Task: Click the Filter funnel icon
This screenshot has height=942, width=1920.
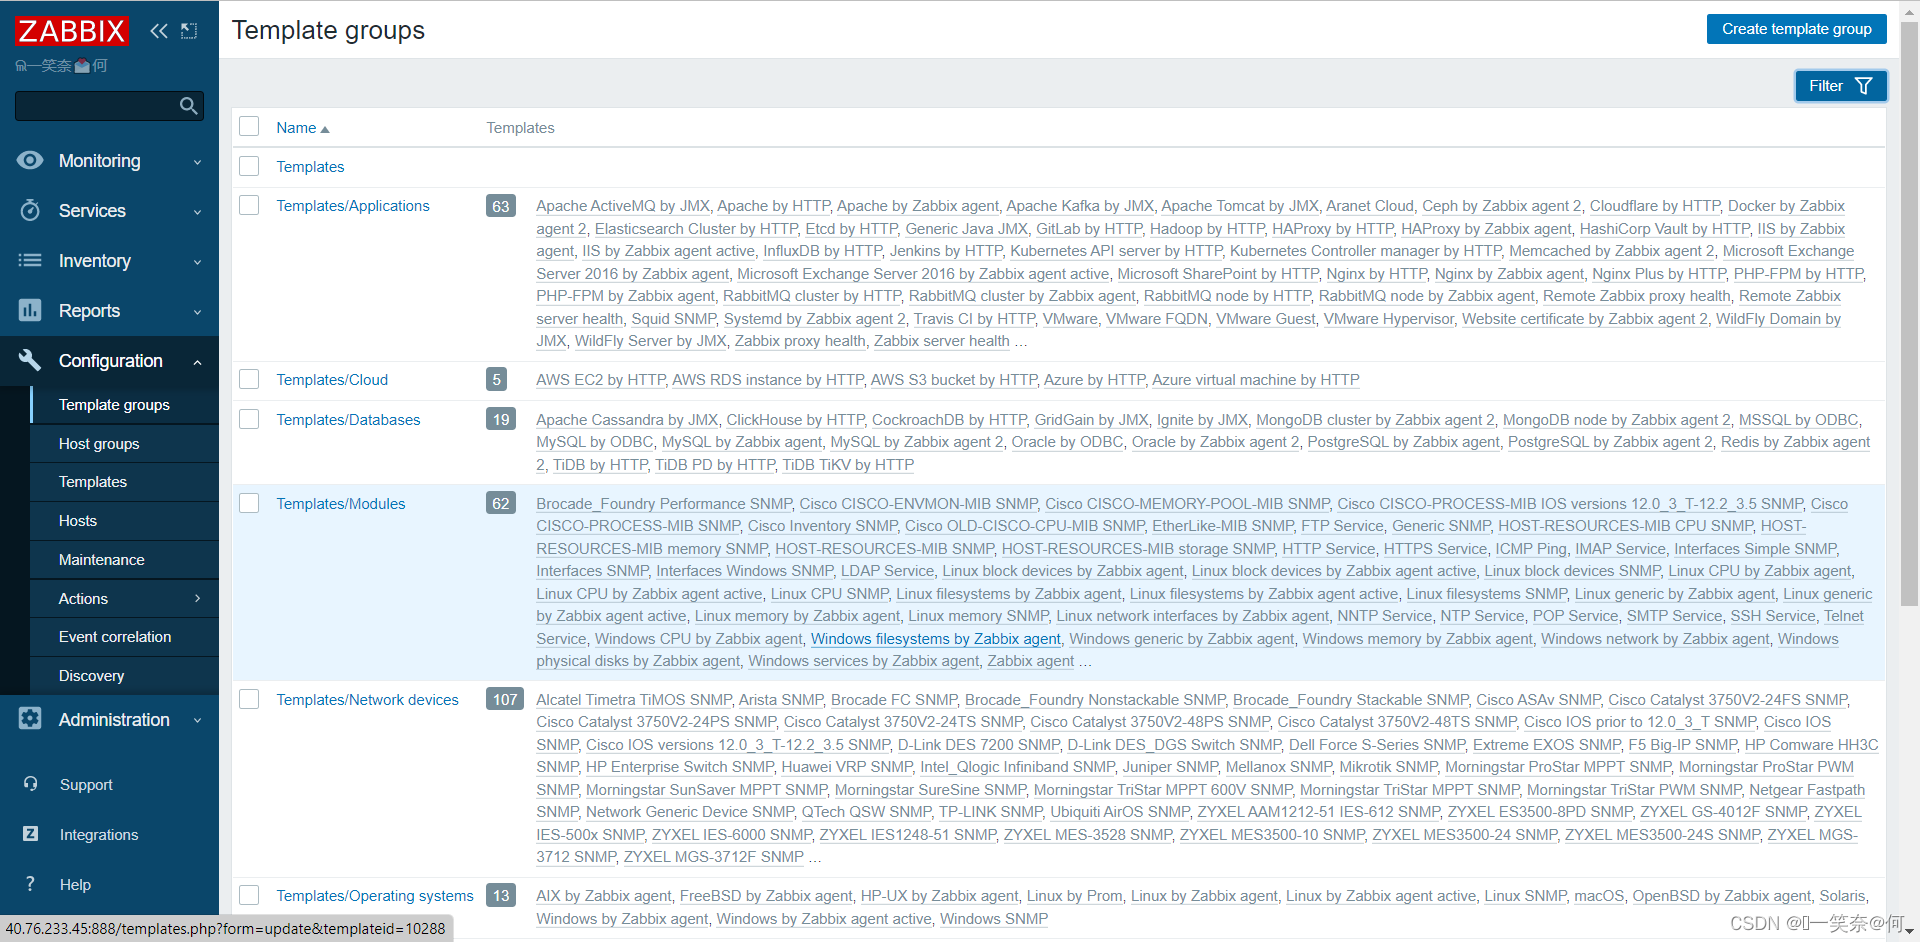Action: coord(1864,86)
